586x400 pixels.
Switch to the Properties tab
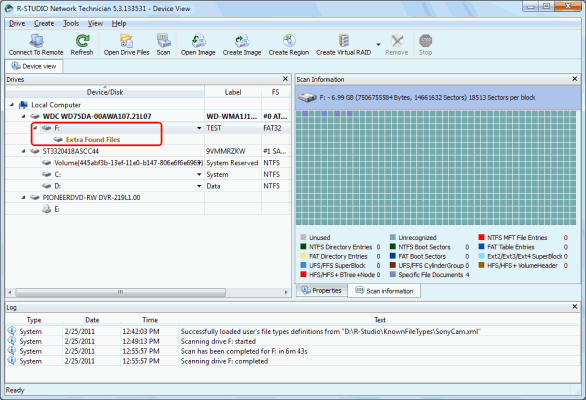tap(321, 290)
